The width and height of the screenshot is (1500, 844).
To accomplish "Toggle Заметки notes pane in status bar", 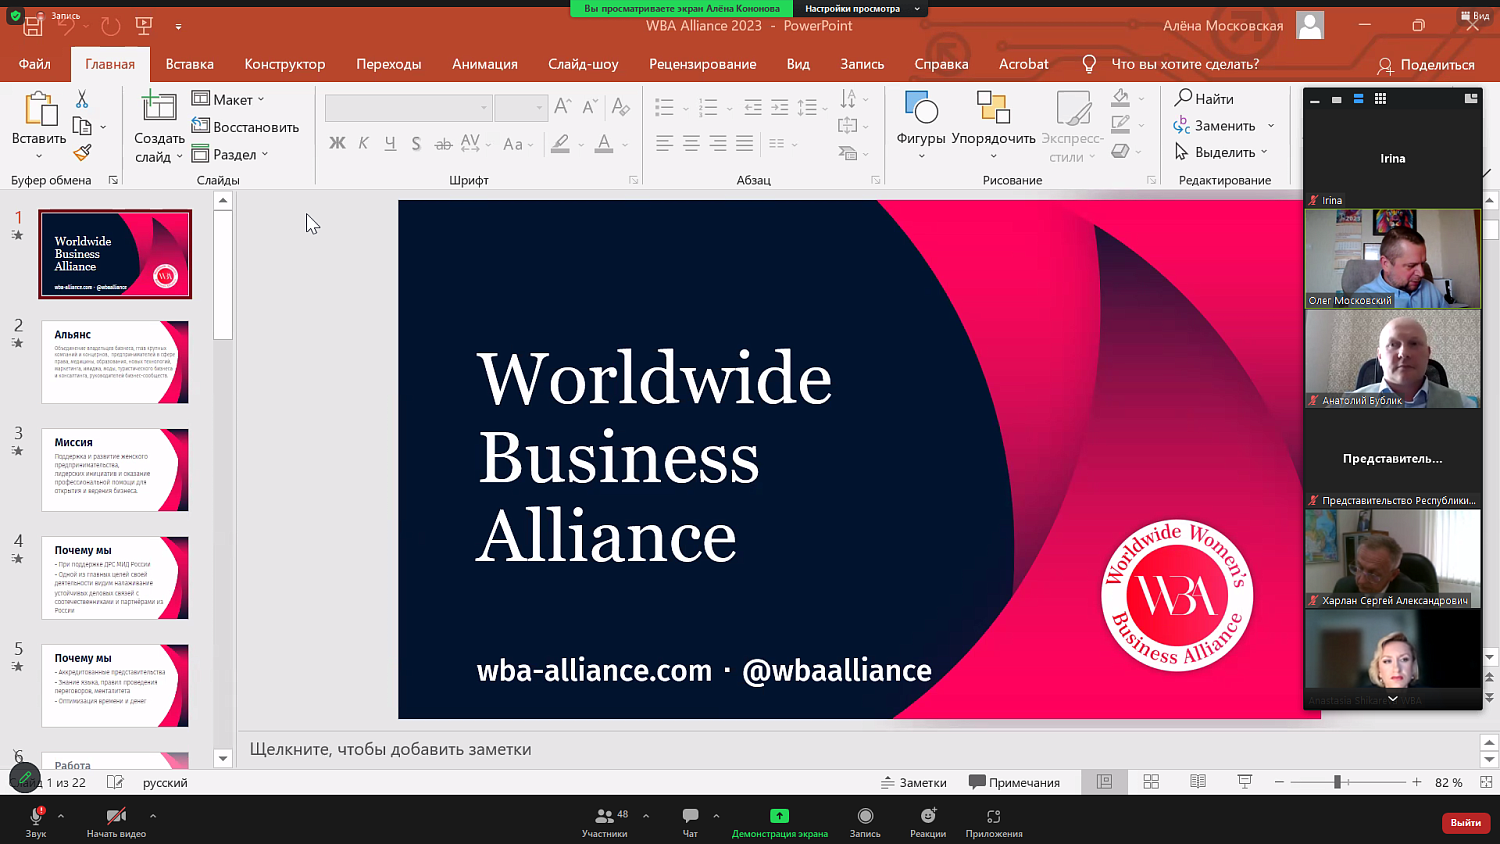I will coord(913,782).
